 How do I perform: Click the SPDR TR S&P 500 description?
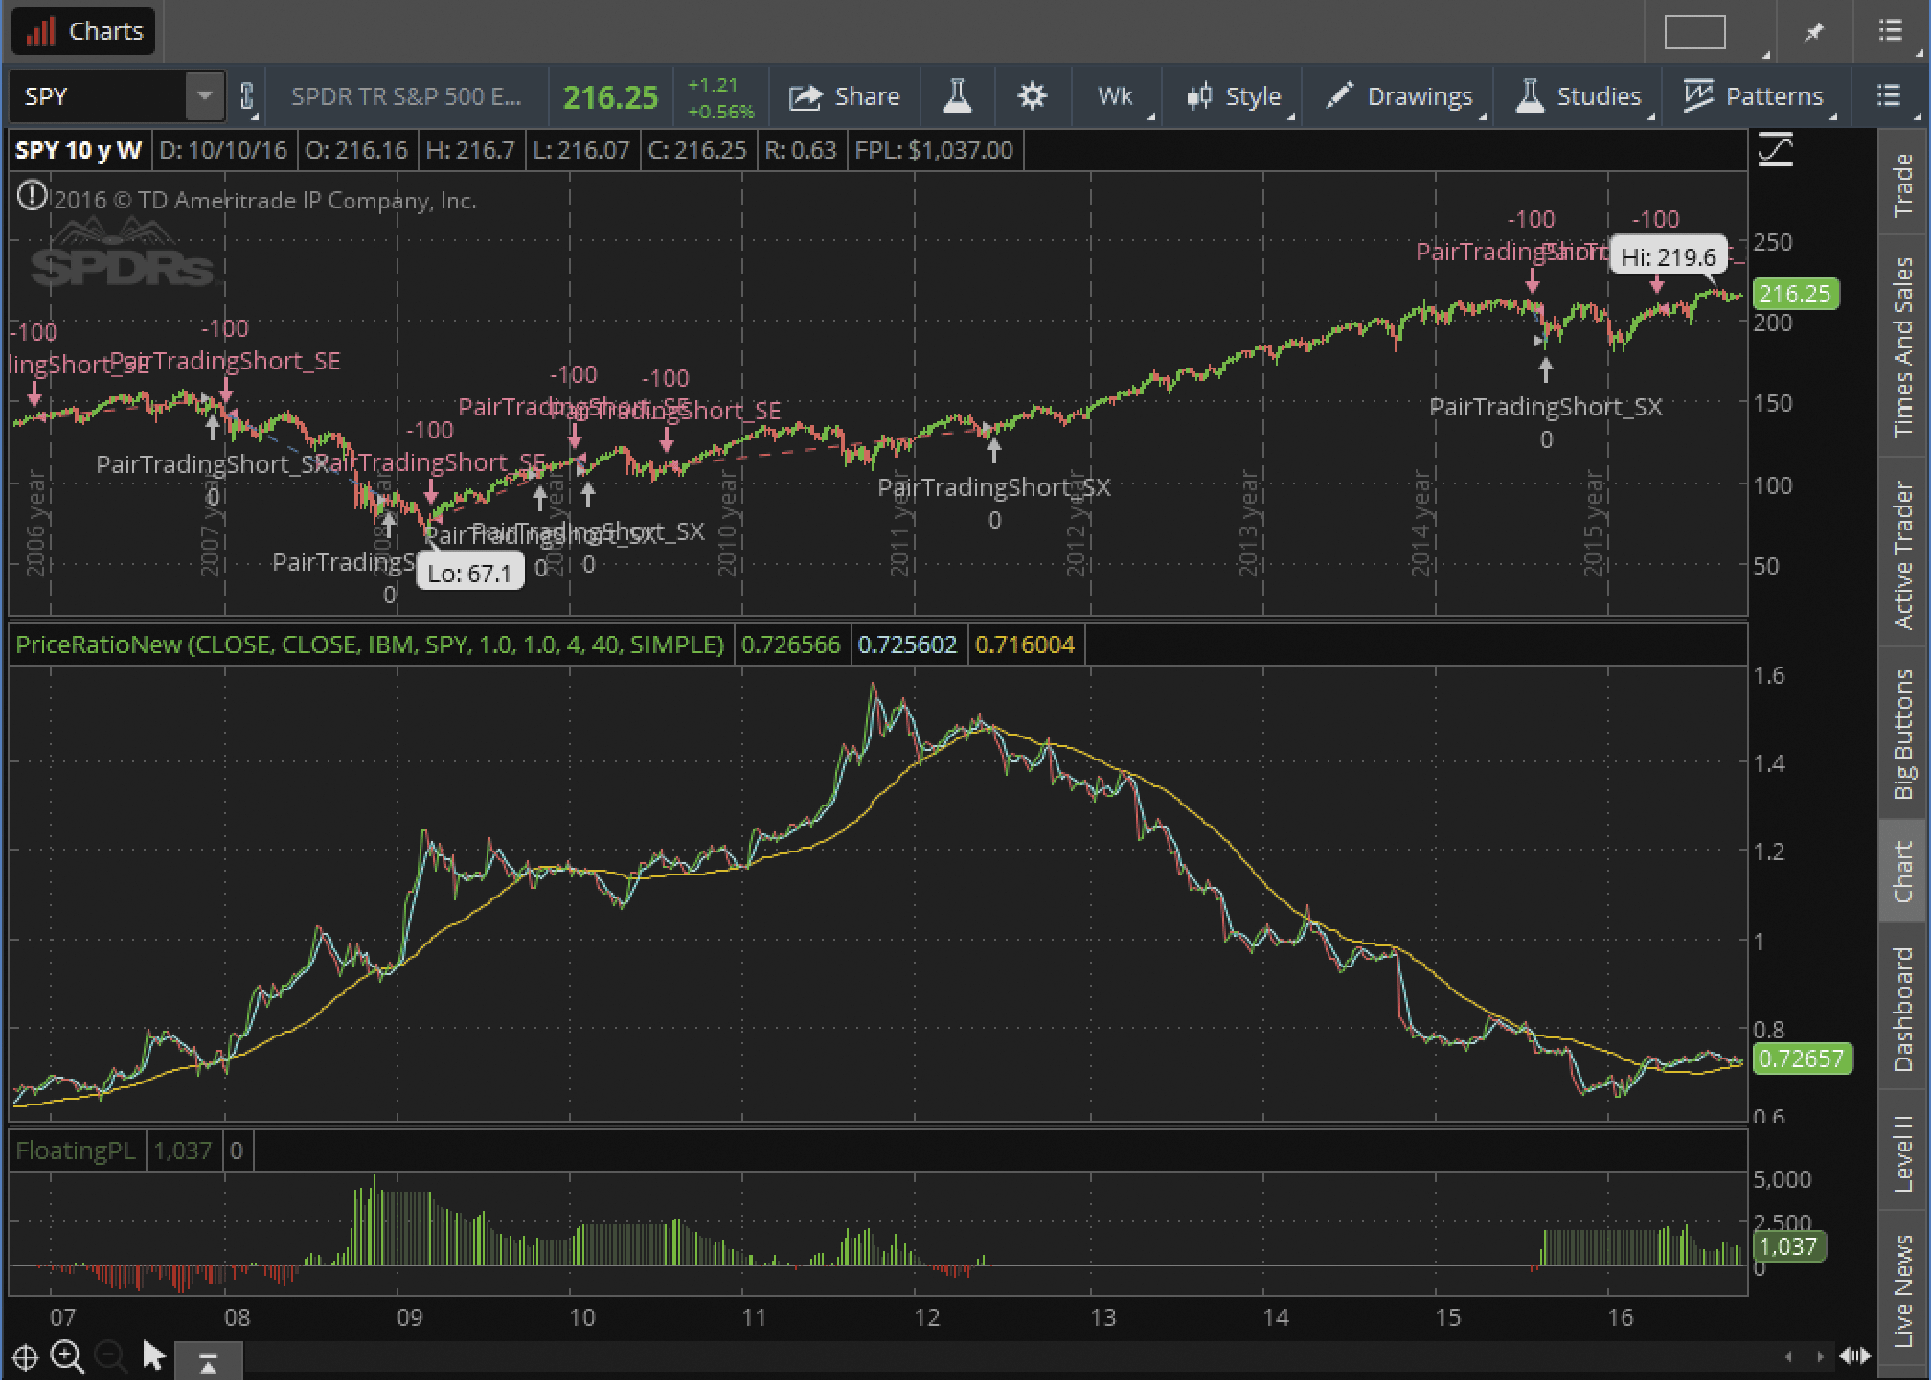click(x=405, y=96)
